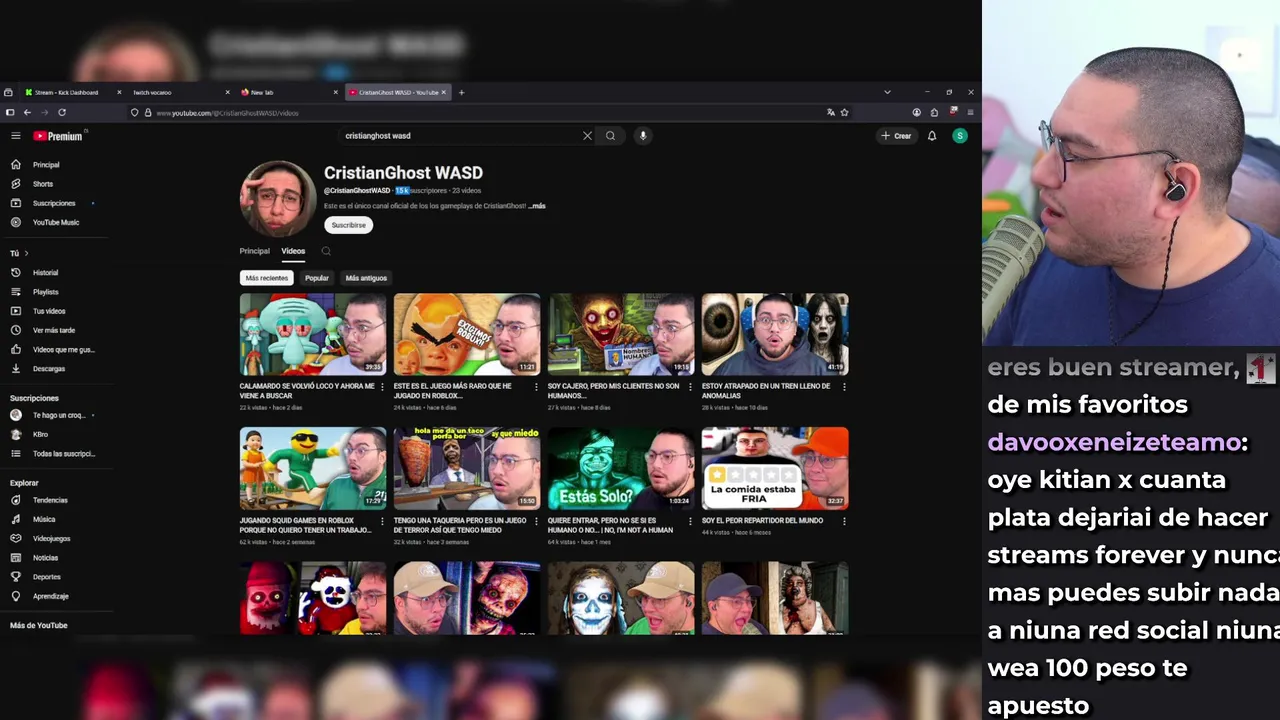Viewport: 1280px width, 720px height.
Task: Filter videos by Más recientes chip
Action: 267,278
